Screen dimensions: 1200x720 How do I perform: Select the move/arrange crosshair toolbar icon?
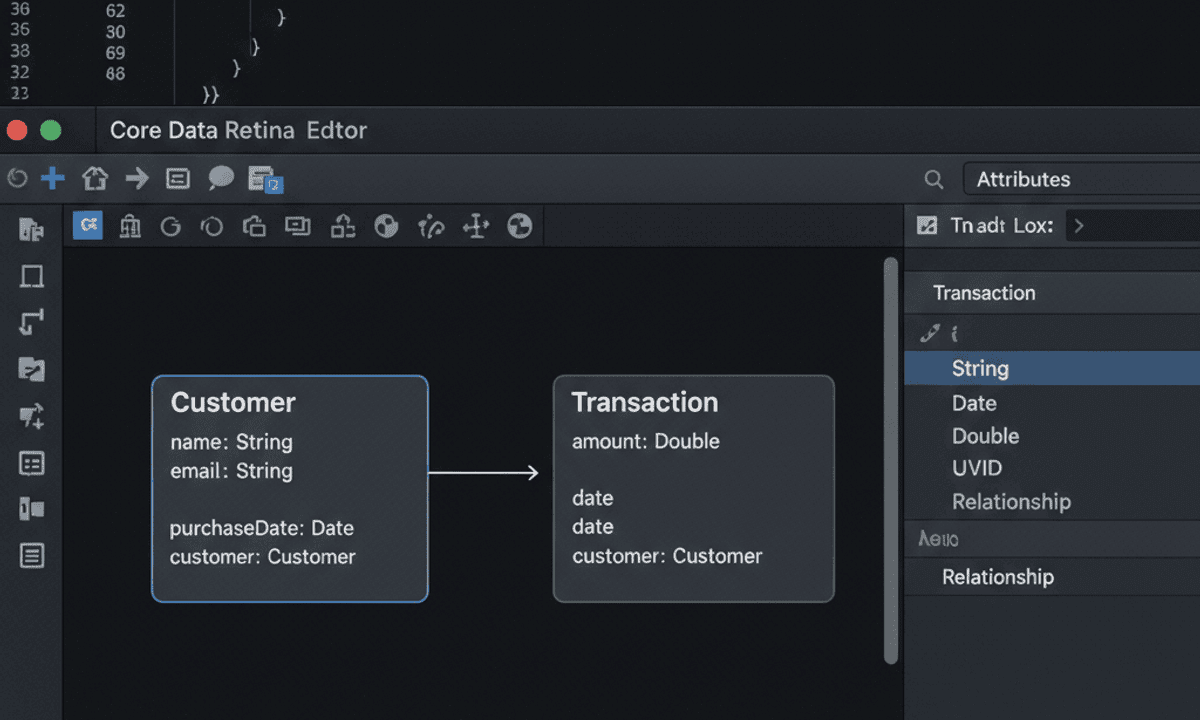[x=475, y=226]
